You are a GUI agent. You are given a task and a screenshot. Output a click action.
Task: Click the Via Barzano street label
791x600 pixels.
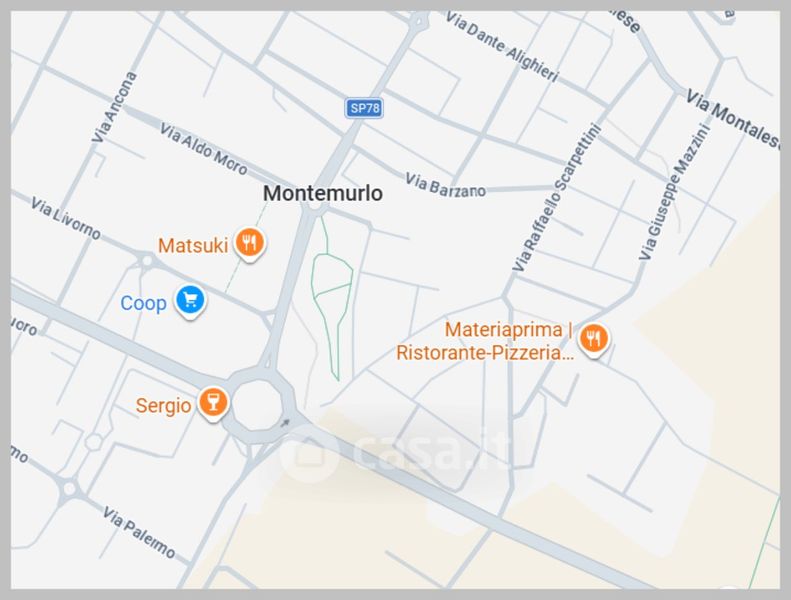[445, 185]
